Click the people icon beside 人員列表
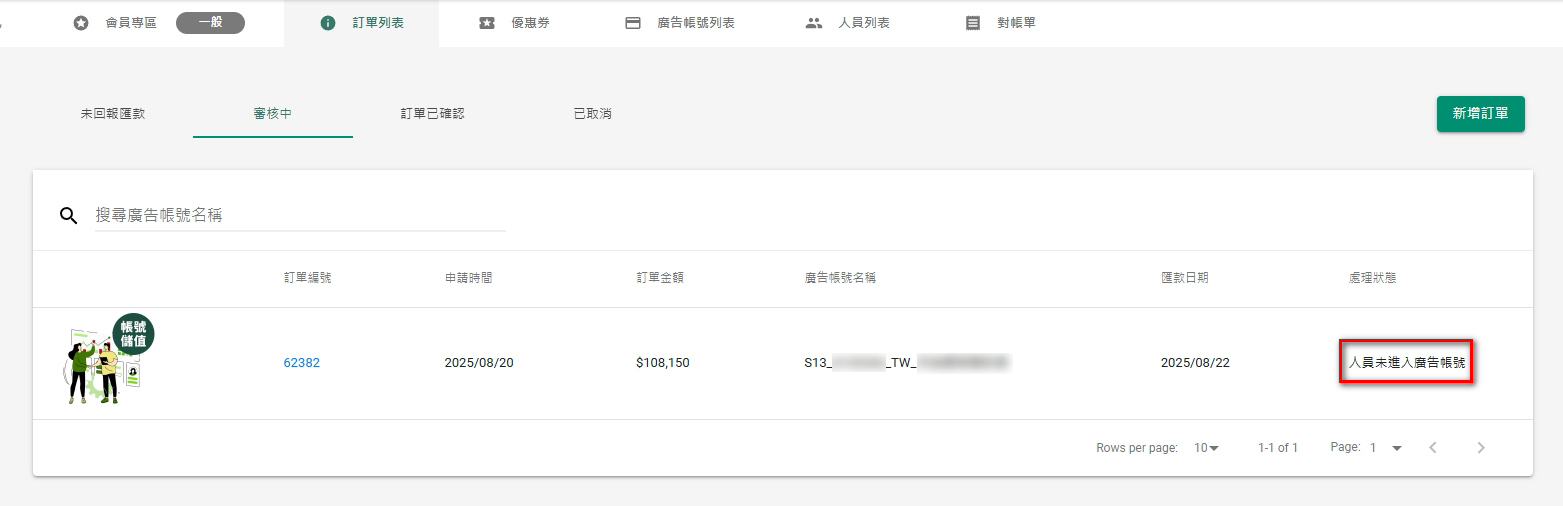This screenshot has height=506, width=1563. coord(814,23)
